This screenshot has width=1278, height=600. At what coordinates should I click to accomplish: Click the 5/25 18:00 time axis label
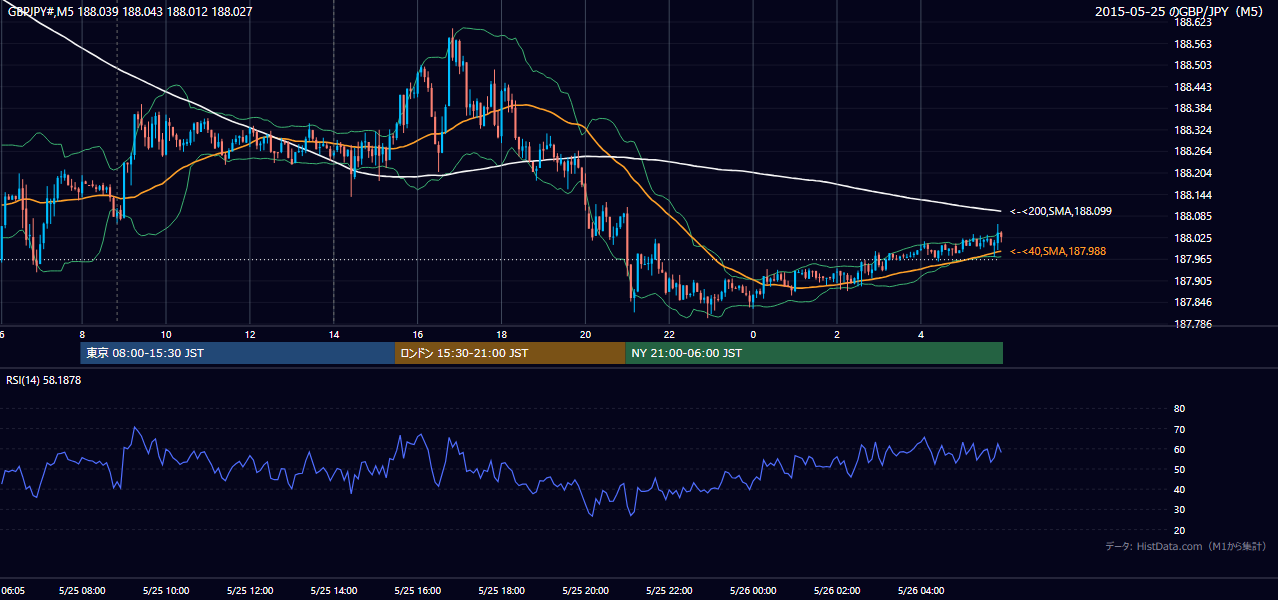click(502, 591)
